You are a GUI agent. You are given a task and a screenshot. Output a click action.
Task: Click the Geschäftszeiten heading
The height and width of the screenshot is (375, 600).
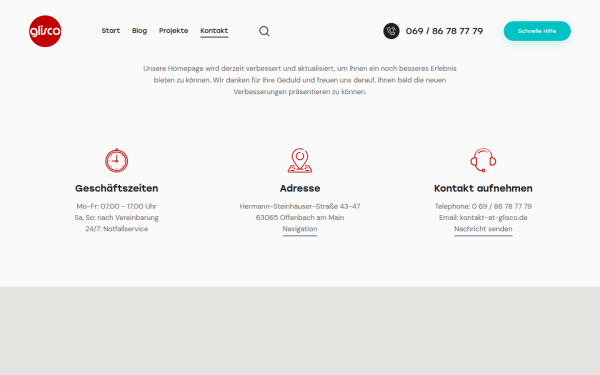pos(117,188)
